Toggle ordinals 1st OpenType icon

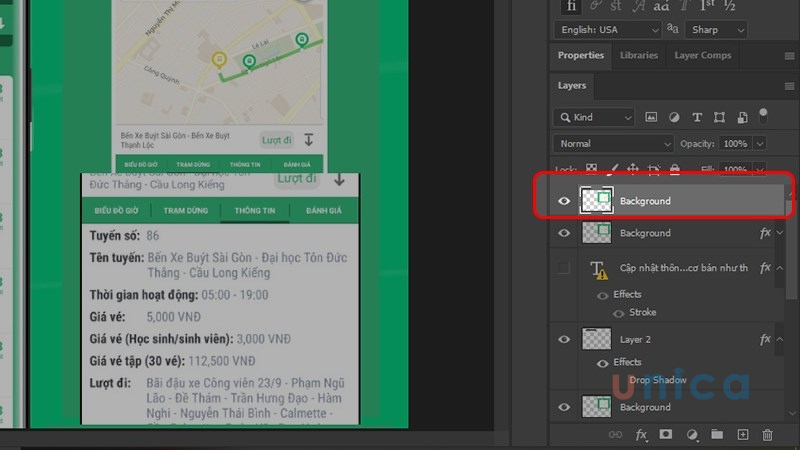(707, 6)
